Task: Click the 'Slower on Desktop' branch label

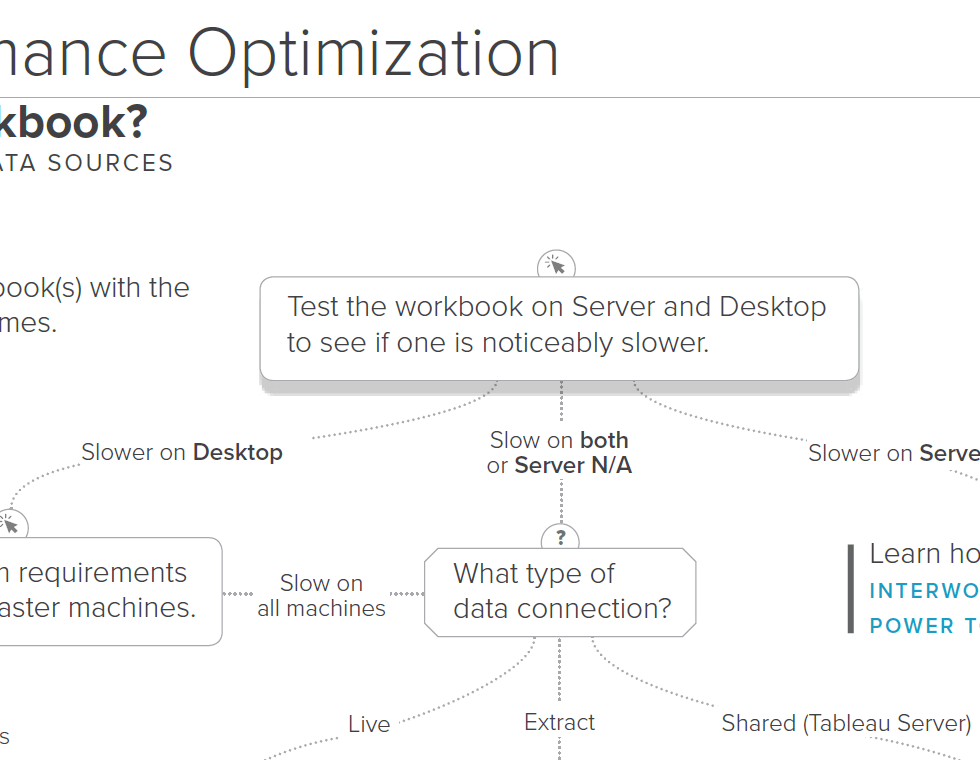Action: [x=182, y=452]
